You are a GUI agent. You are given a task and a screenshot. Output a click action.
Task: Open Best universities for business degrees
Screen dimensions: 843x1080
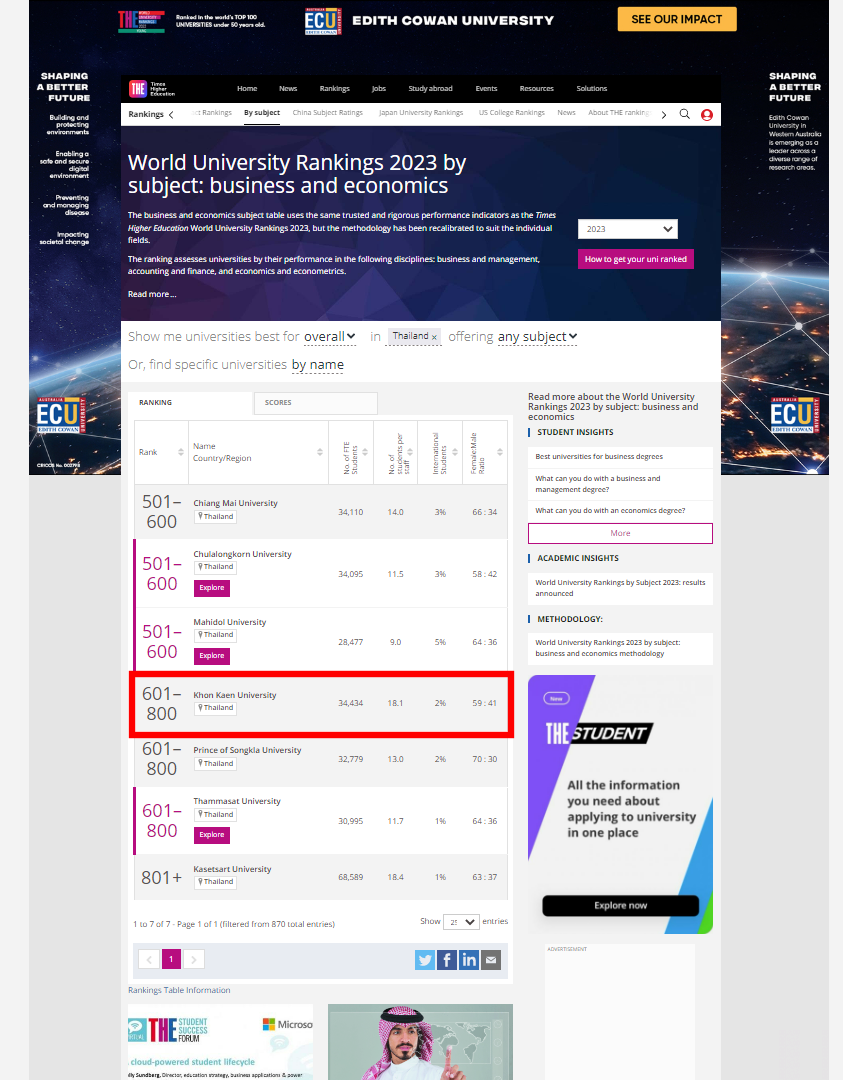(599, 457)
